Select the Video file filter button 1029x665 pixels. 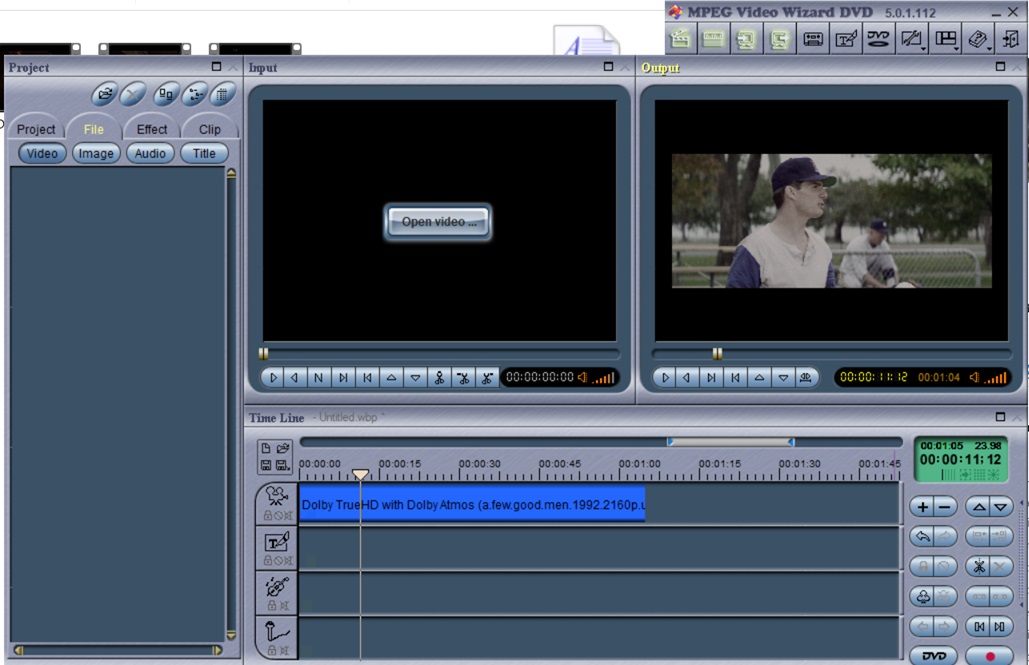point(42,154)
